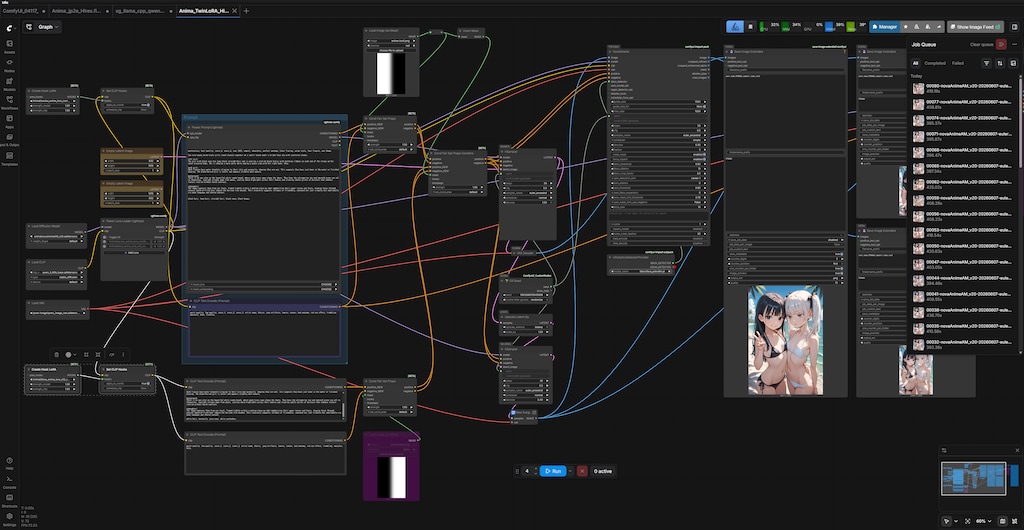Select the Completed tab in Job Queue
The image size is (1024, 530).
(x=935, y=63)
